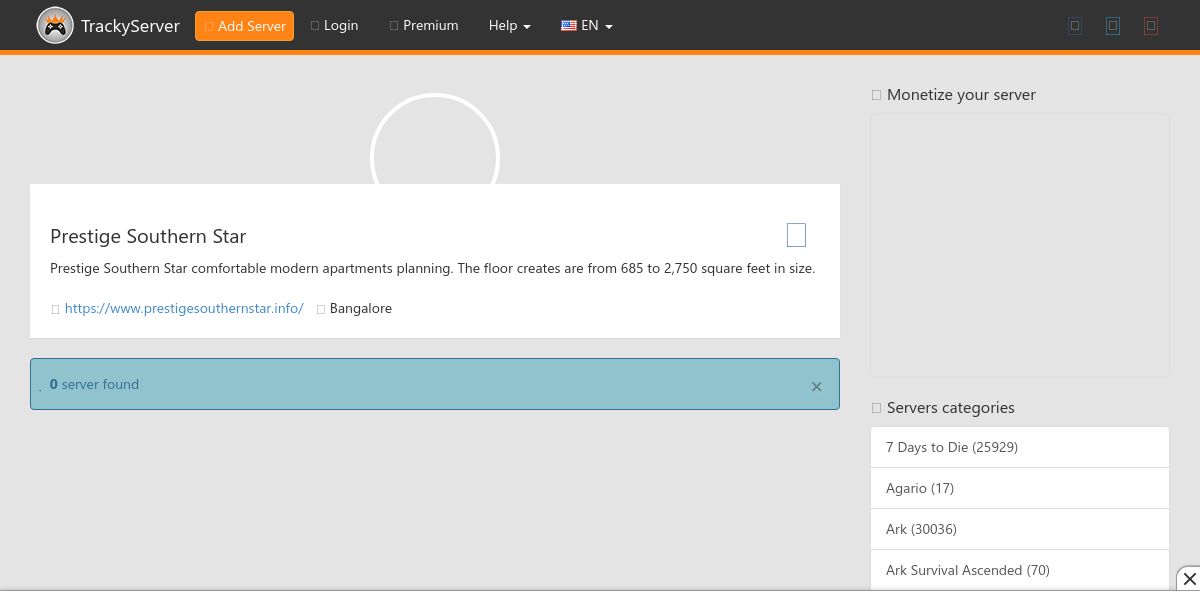Viewport: 1200px width, 600px height.
Task: Close the bottom overlay with X button
Action: (1189, 579)
